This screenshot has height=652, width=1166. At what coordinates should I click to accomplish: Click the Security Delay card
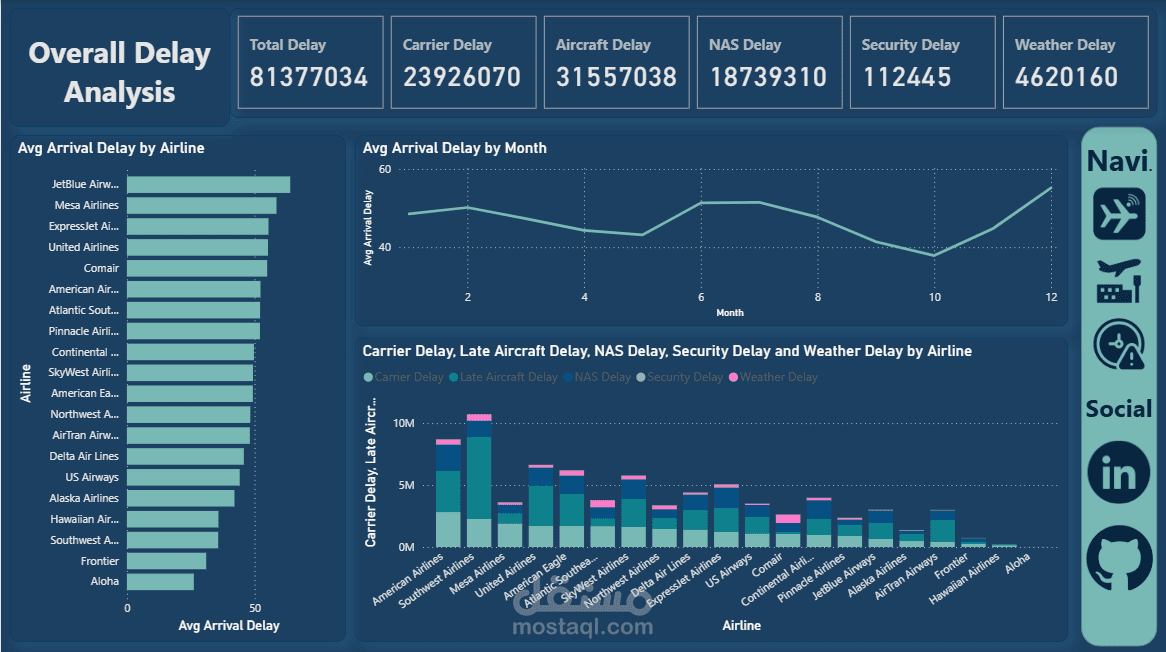(923, 62)
